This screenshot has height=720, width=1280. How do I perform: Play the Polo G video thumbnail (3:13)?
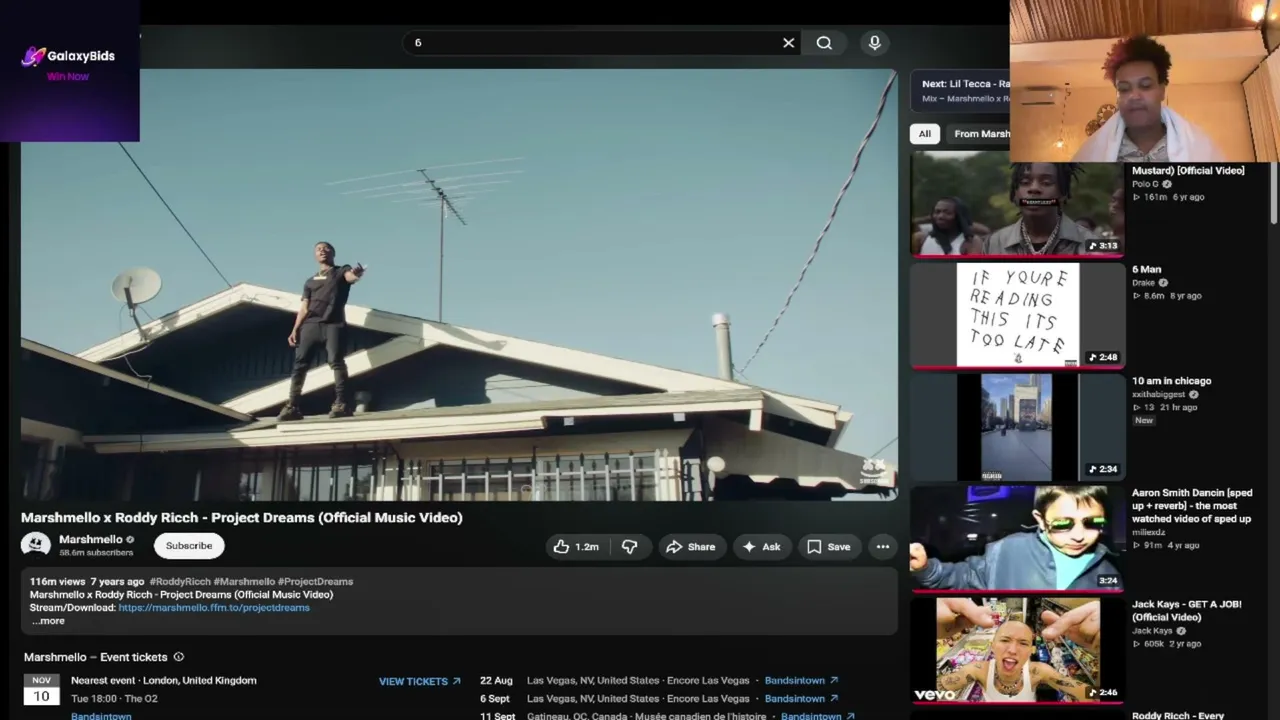coord(1017,204)
